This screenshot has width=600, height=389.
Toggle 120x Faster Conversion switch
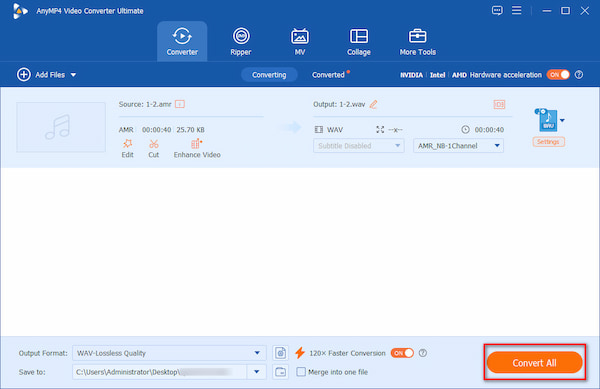point(402,353)
